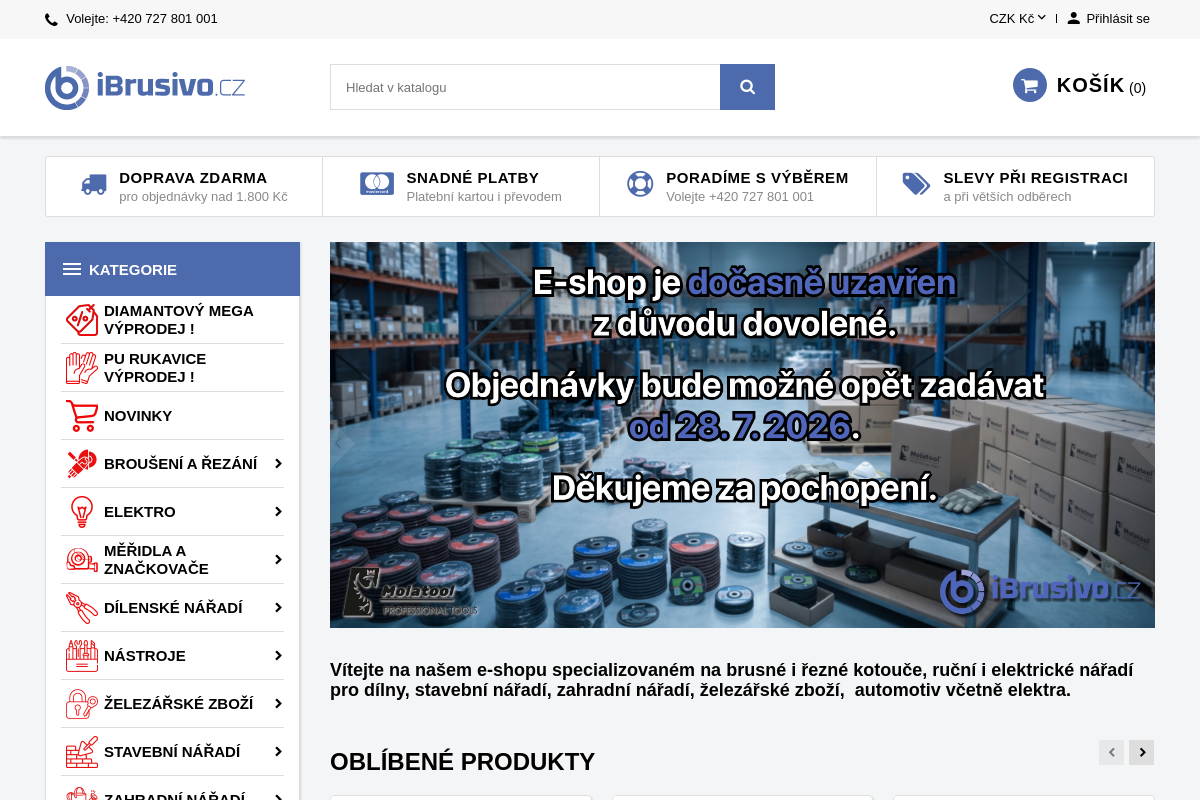Select the Elektro category label
The image size is (1200, 800).
pyautogui.click(x=140, y=512)
